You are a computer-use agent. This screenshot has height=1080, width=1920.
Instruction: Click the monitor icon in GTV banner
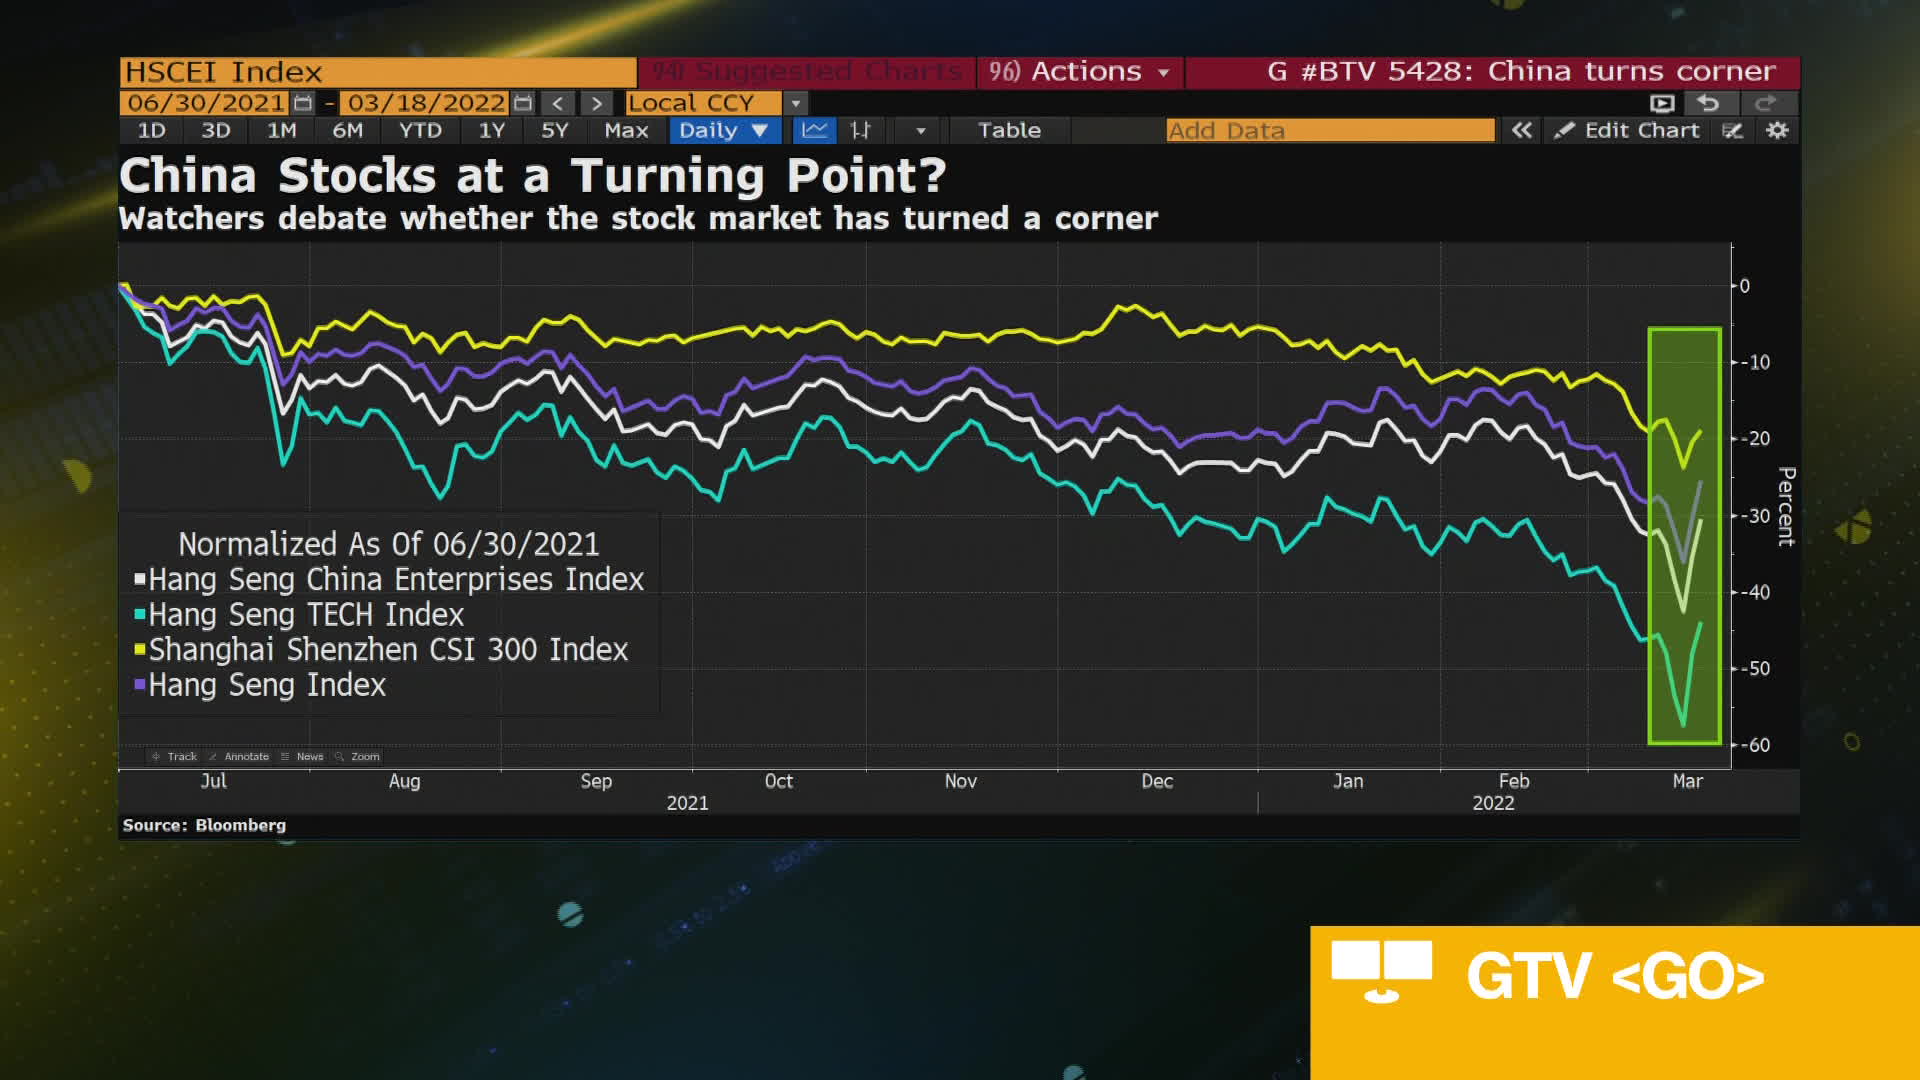(x=1382, y=971)
